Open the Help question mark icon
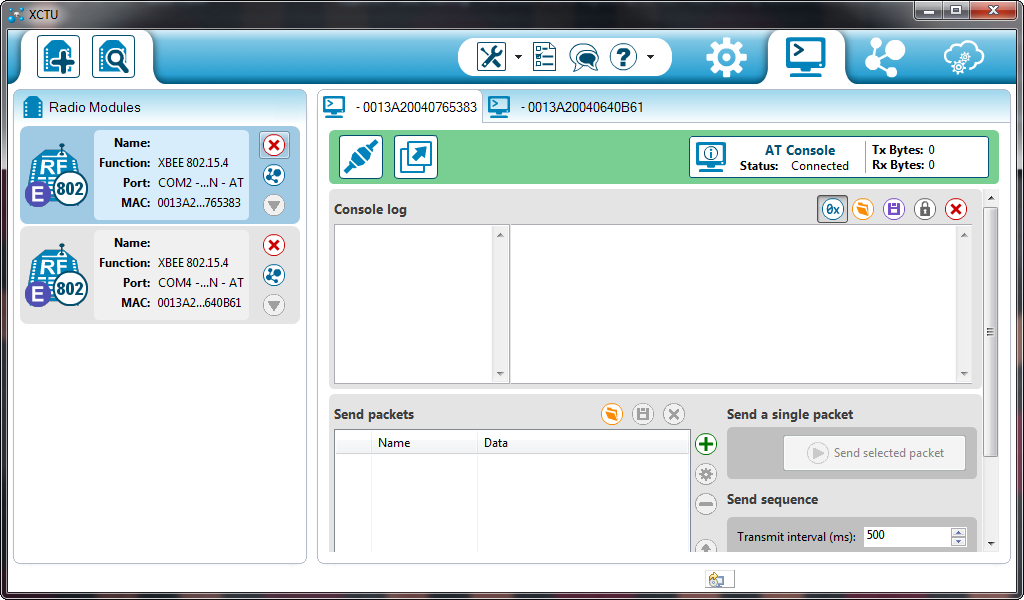The height and width of the screenshot is (600, 1024). coord(623,57)
